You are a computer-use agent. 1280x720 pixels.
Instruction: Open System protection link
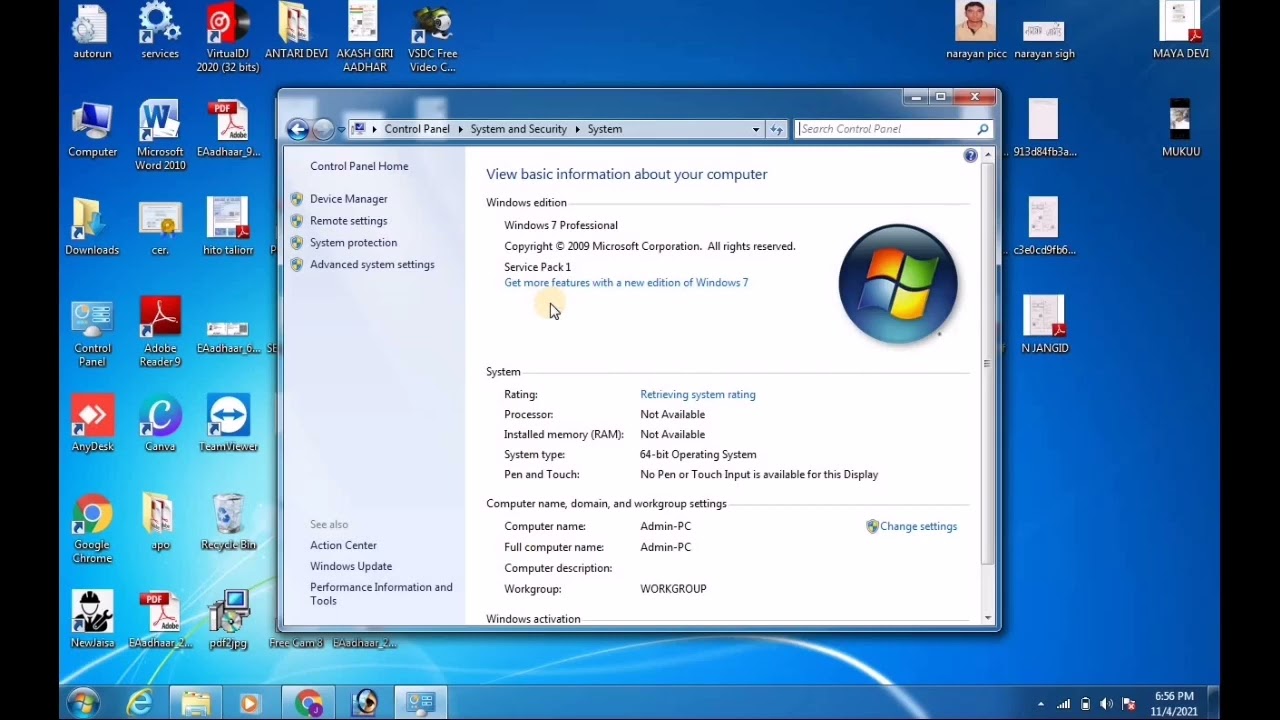coord(353,243)
